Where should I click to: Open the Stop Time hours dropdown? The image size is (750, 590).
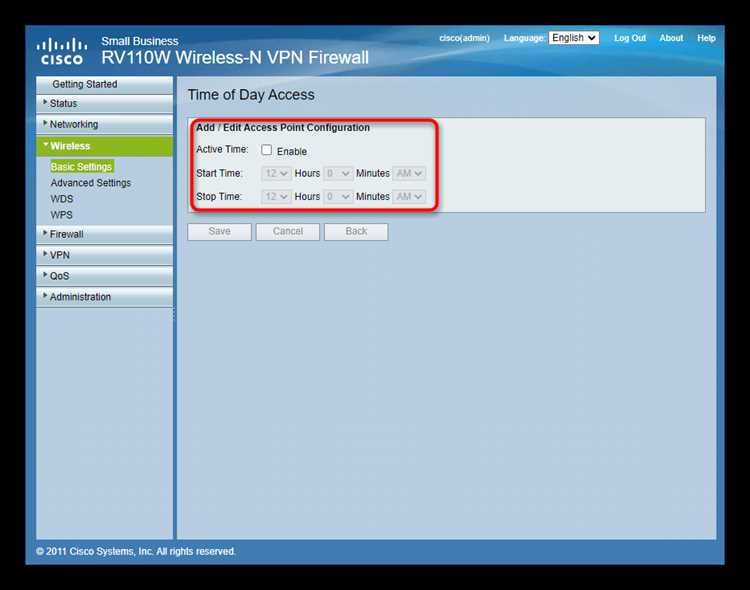pyautogui.click(x=276, y=197)
